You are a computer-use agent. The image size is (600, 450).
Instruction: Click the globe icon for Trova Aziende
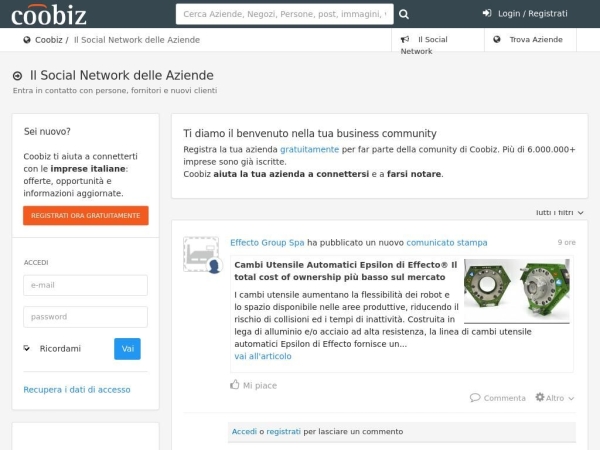497,39
